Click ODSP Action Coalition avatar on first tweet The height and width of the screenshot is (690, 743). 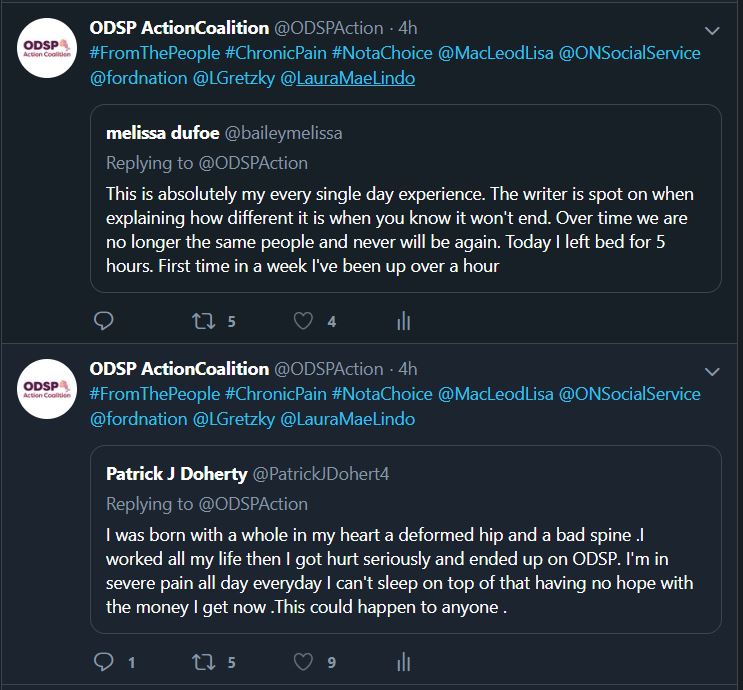[48, 48]
